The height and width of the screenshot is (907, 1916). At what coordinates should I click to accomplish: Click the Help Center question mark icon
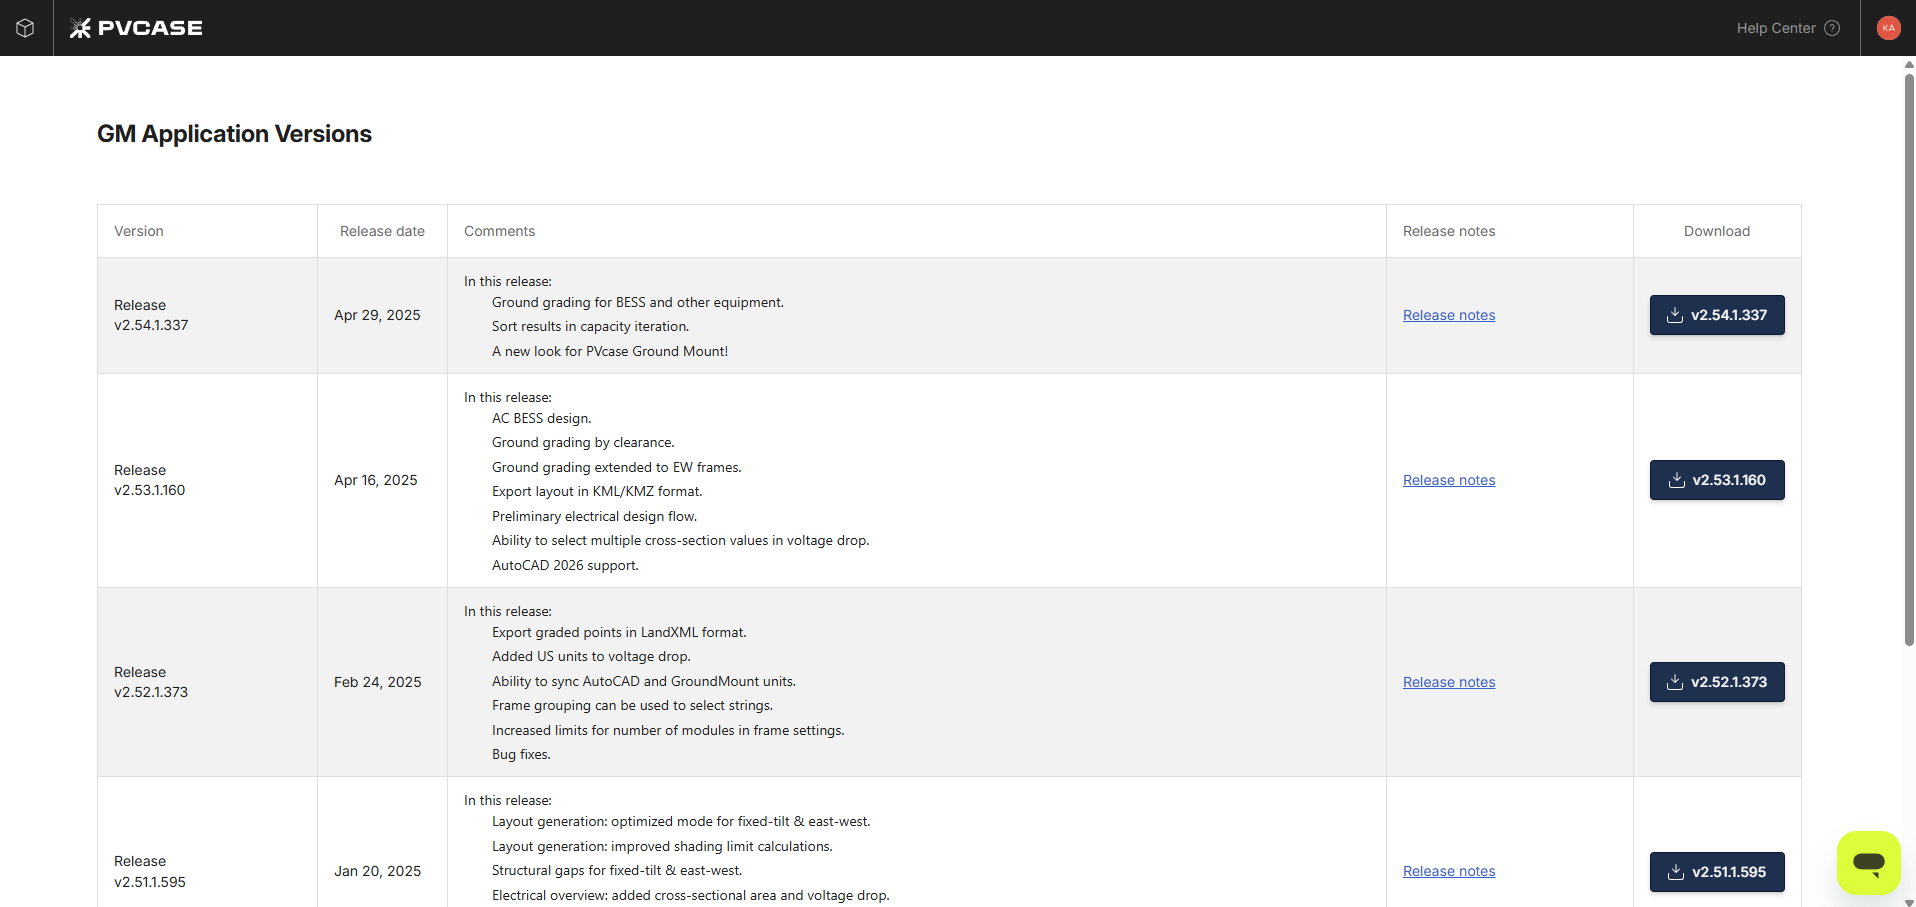pos(1832,28)
